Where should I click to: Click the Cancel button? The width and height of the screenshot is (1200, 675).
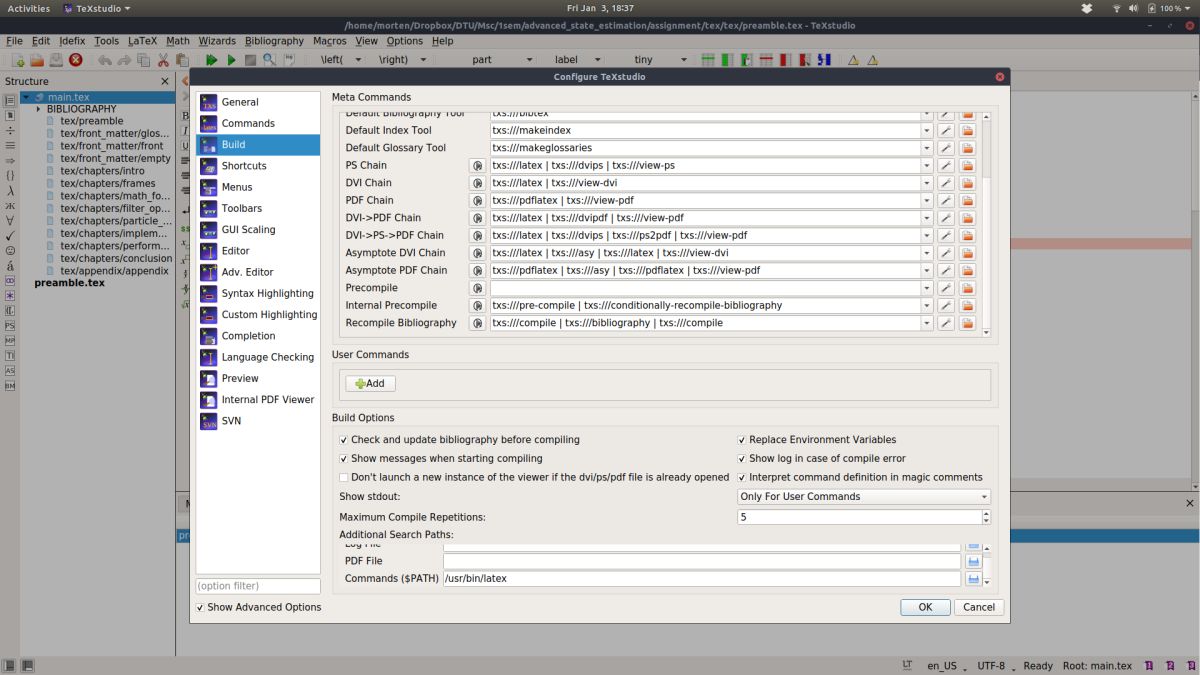pos(979,607)
